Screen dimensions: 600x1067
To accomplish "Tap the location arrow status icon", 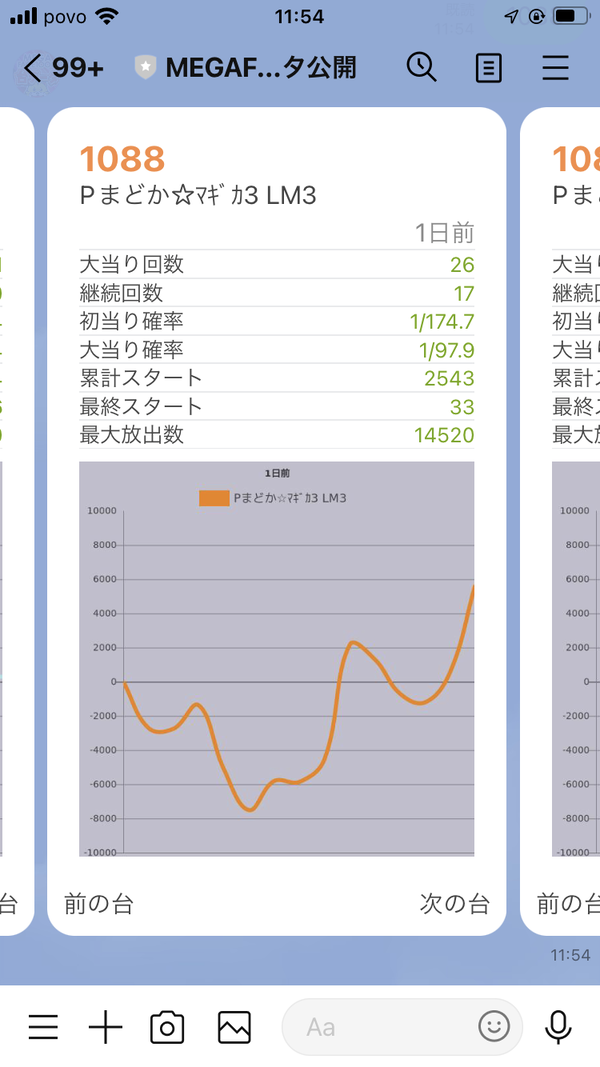I will [512, 16].
